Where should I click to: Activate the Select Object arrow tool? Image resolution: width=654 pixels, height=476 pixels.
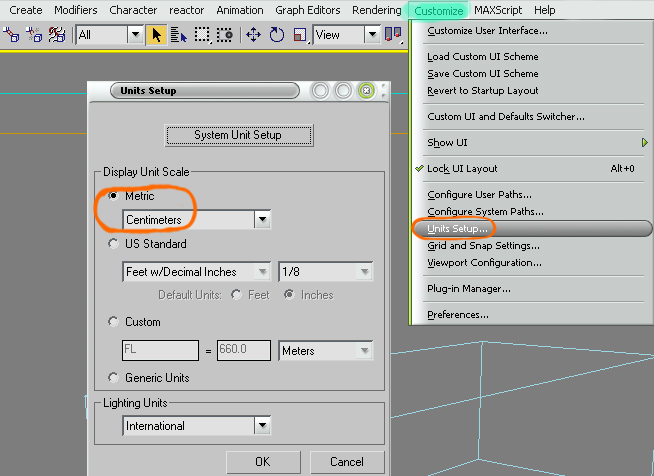pyautogui.click(x=156, y=35)
